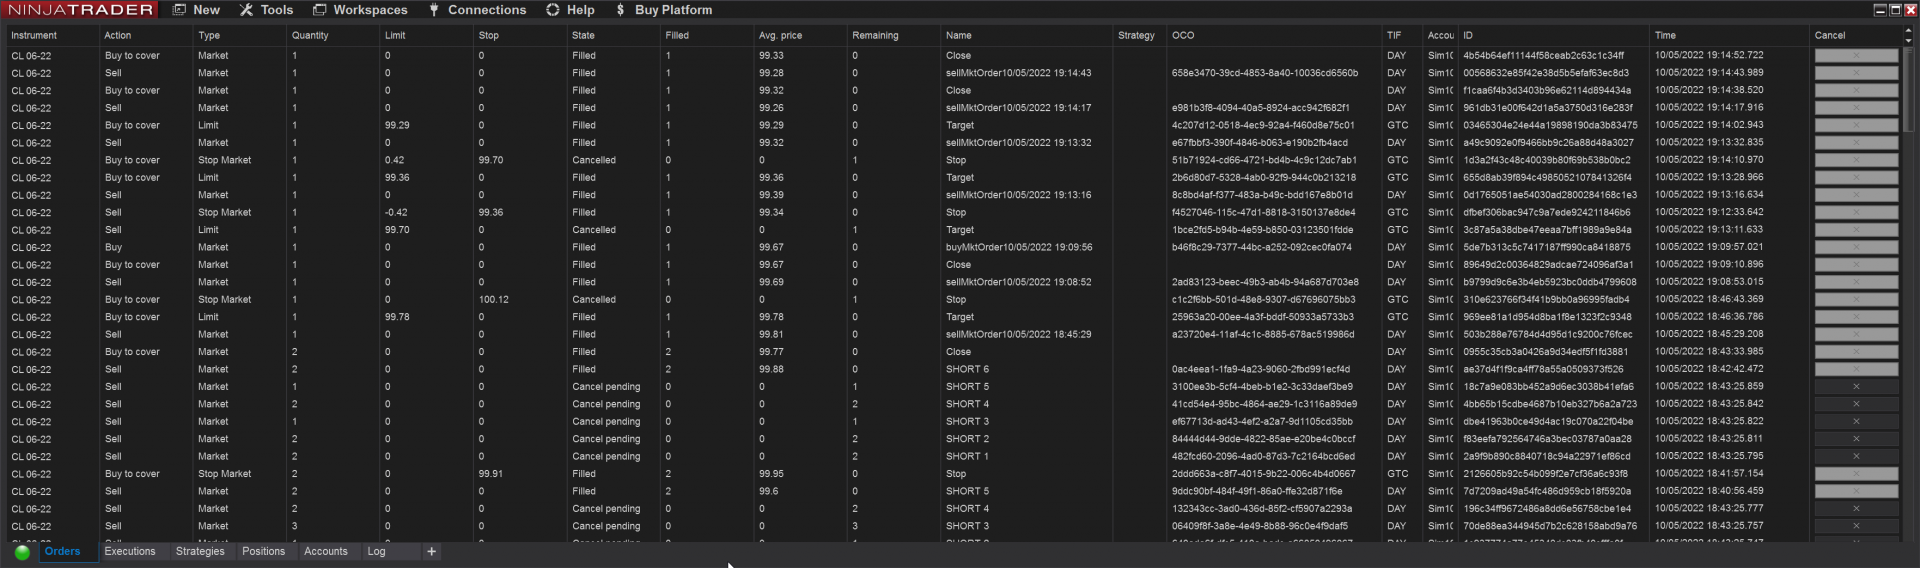Cancel the SHORT 2 pending sell order
This screenshot has width=1920, height=568.
coord(1856,439)
